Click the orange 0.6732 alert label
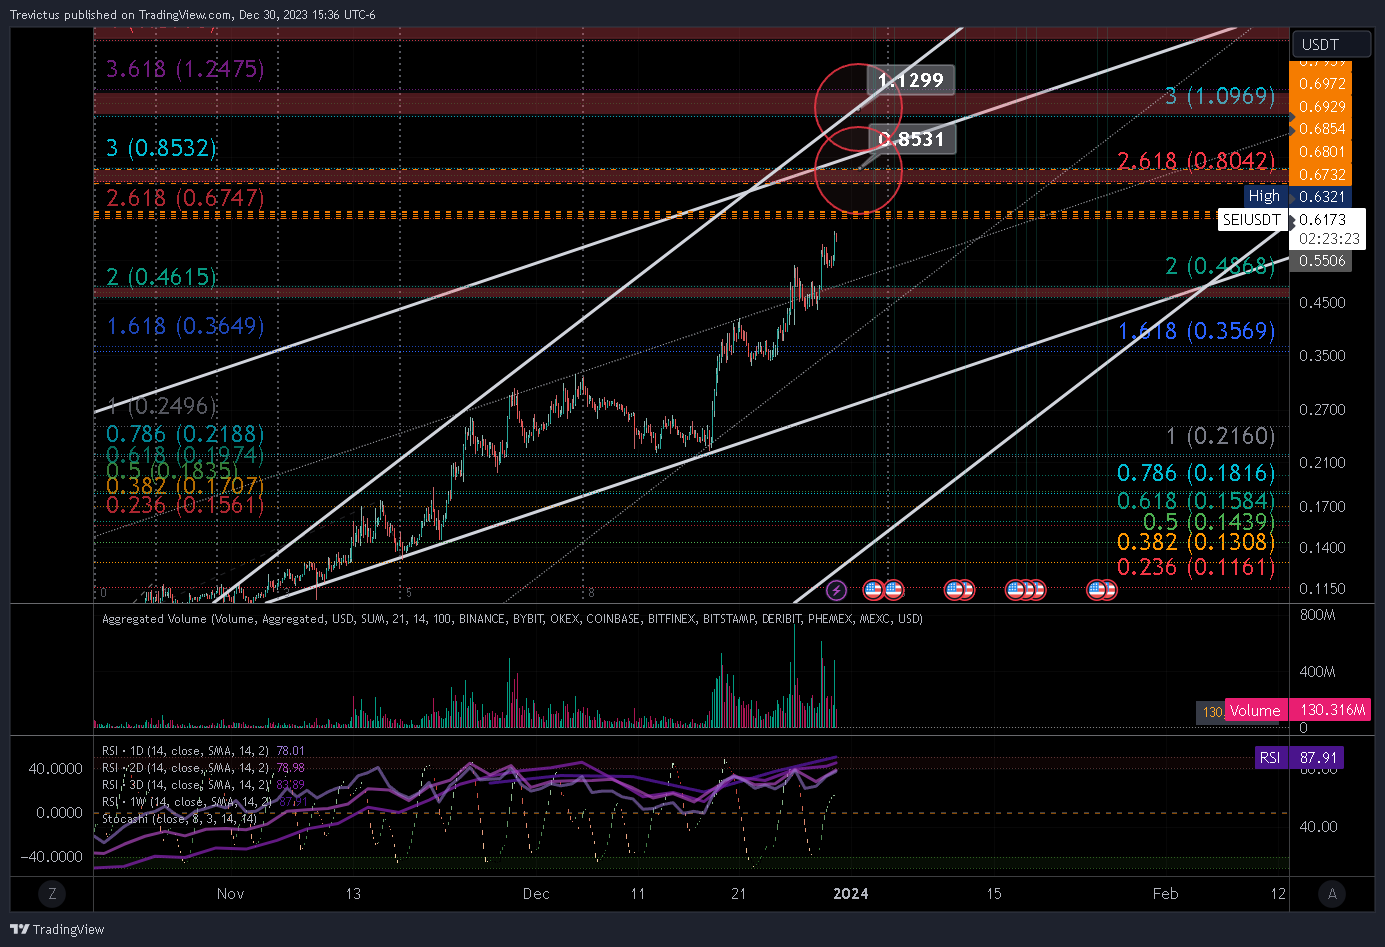Viewport: 1385px width, 947px height. click(1322, 174)
